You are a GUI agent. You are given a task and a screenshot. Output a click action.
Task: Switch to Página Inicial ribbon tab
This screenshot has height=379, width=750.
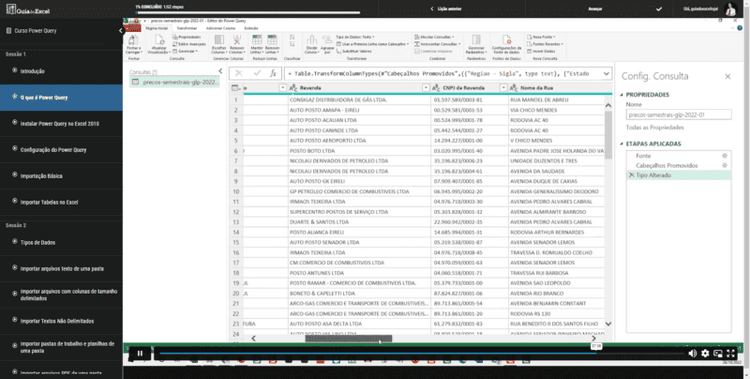coord(156,28)
